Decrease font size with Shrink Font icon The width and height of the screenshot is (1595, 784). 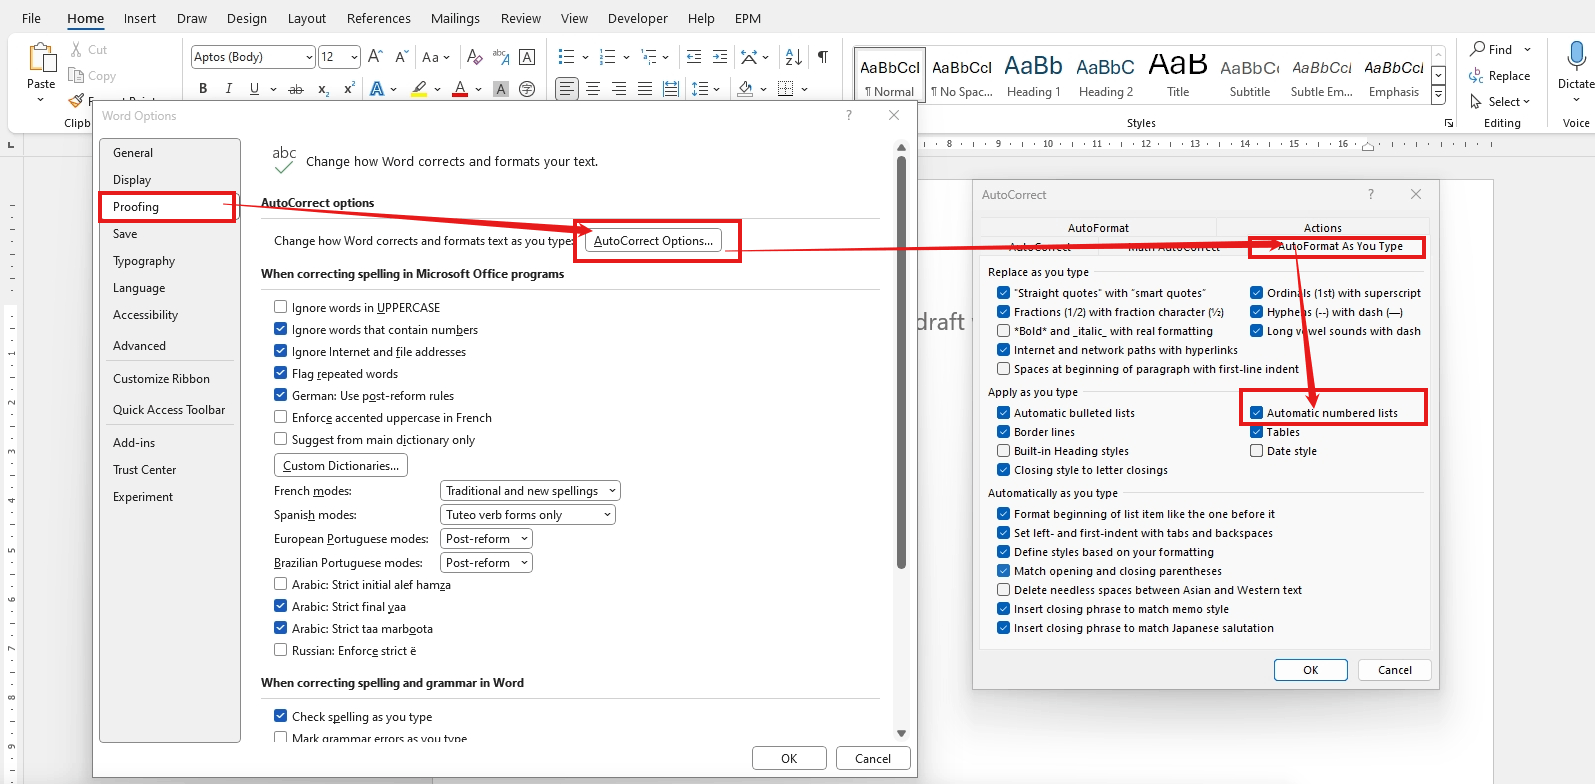coord(401,57)
